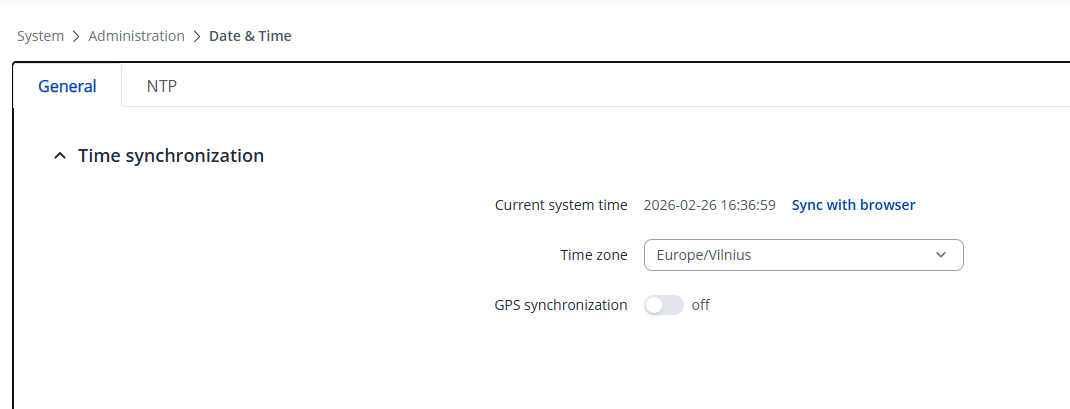Click the Time zone dropdown arrow icon

point(940,255)
